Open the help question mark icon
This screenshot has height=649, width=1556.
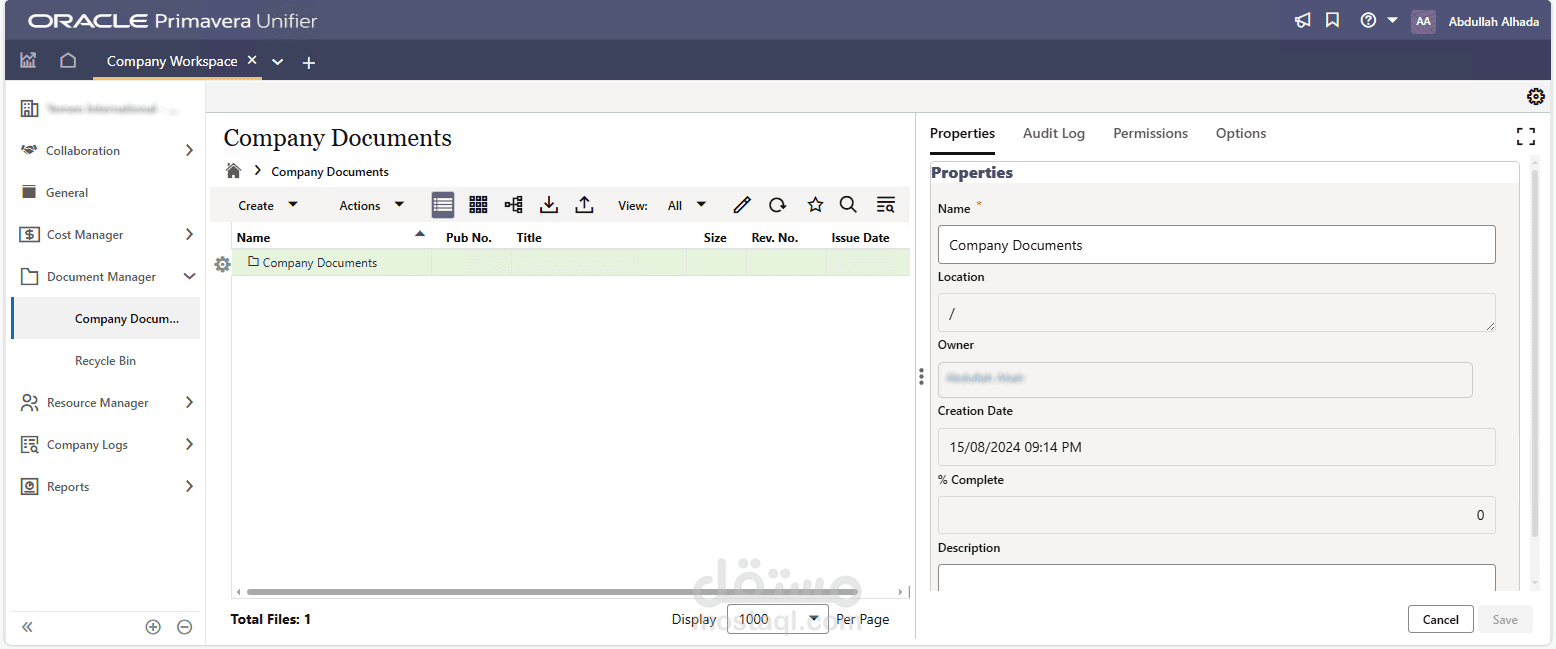tap(1368, 20)
